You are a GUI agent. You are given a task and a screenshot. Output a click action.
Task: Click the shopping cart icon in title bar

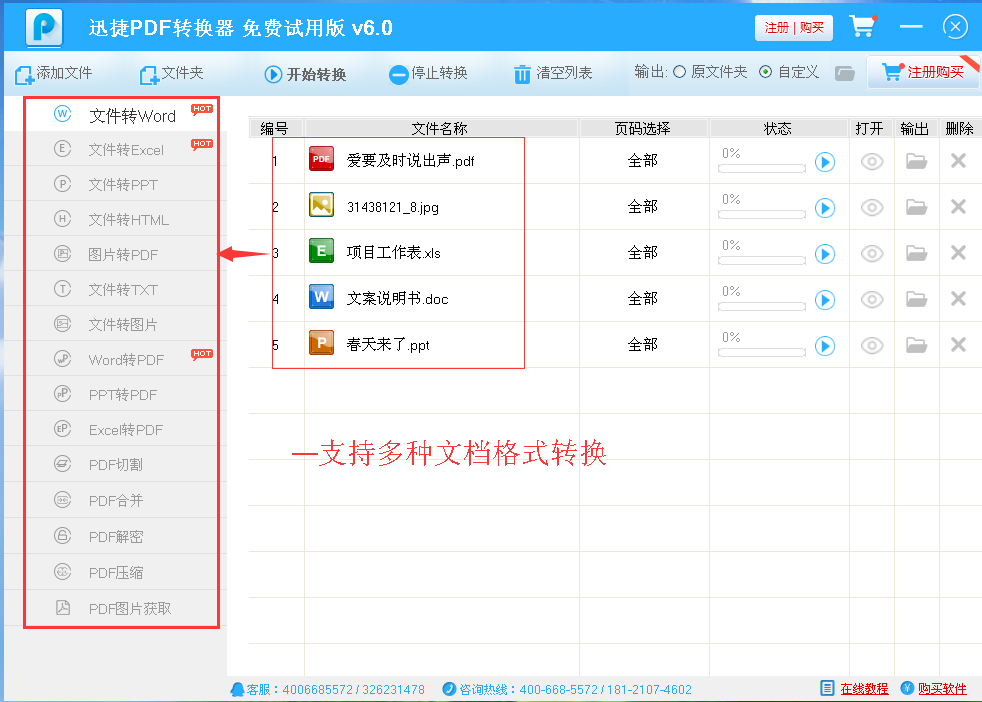[x=863, y=26]
